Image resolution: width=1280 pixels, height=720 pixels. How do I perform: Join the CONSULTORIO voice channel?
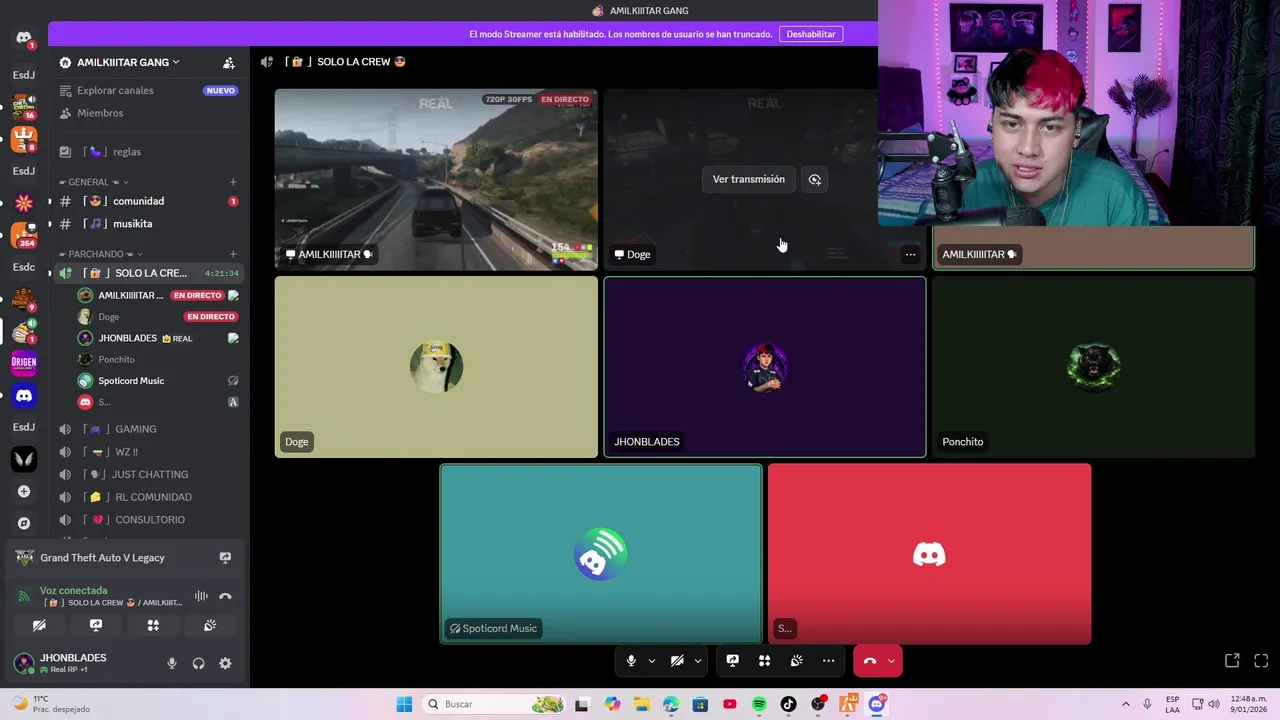(x=148, y=520)
